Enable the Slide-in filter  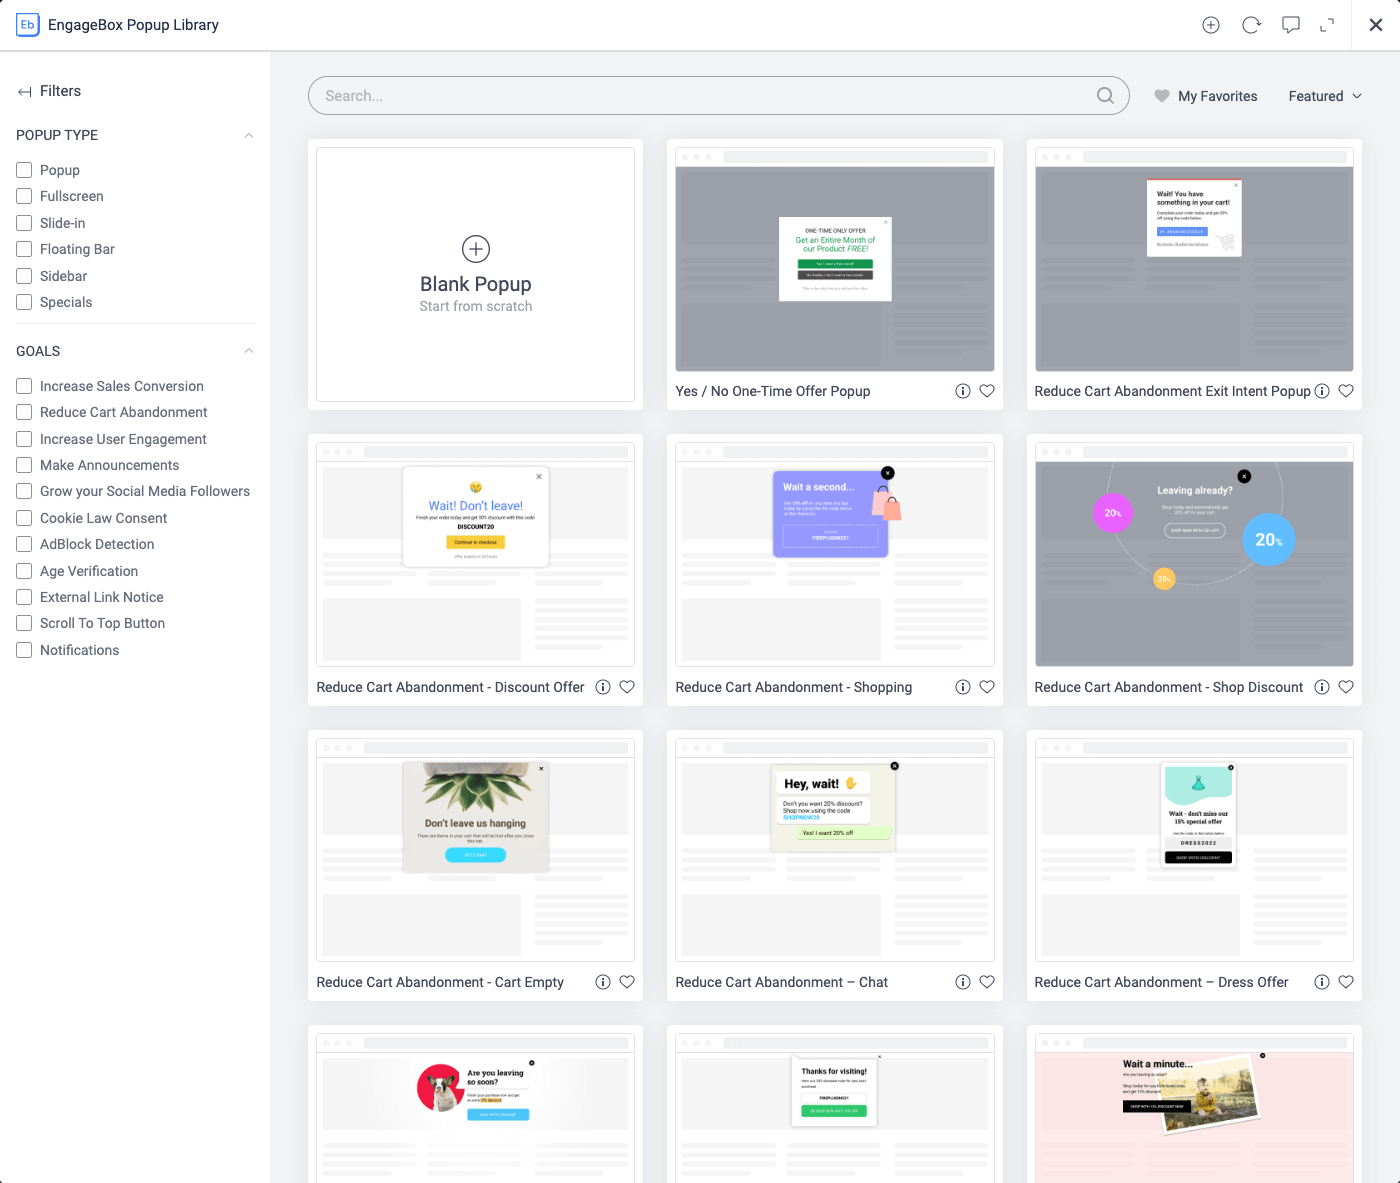pos(24,223)
